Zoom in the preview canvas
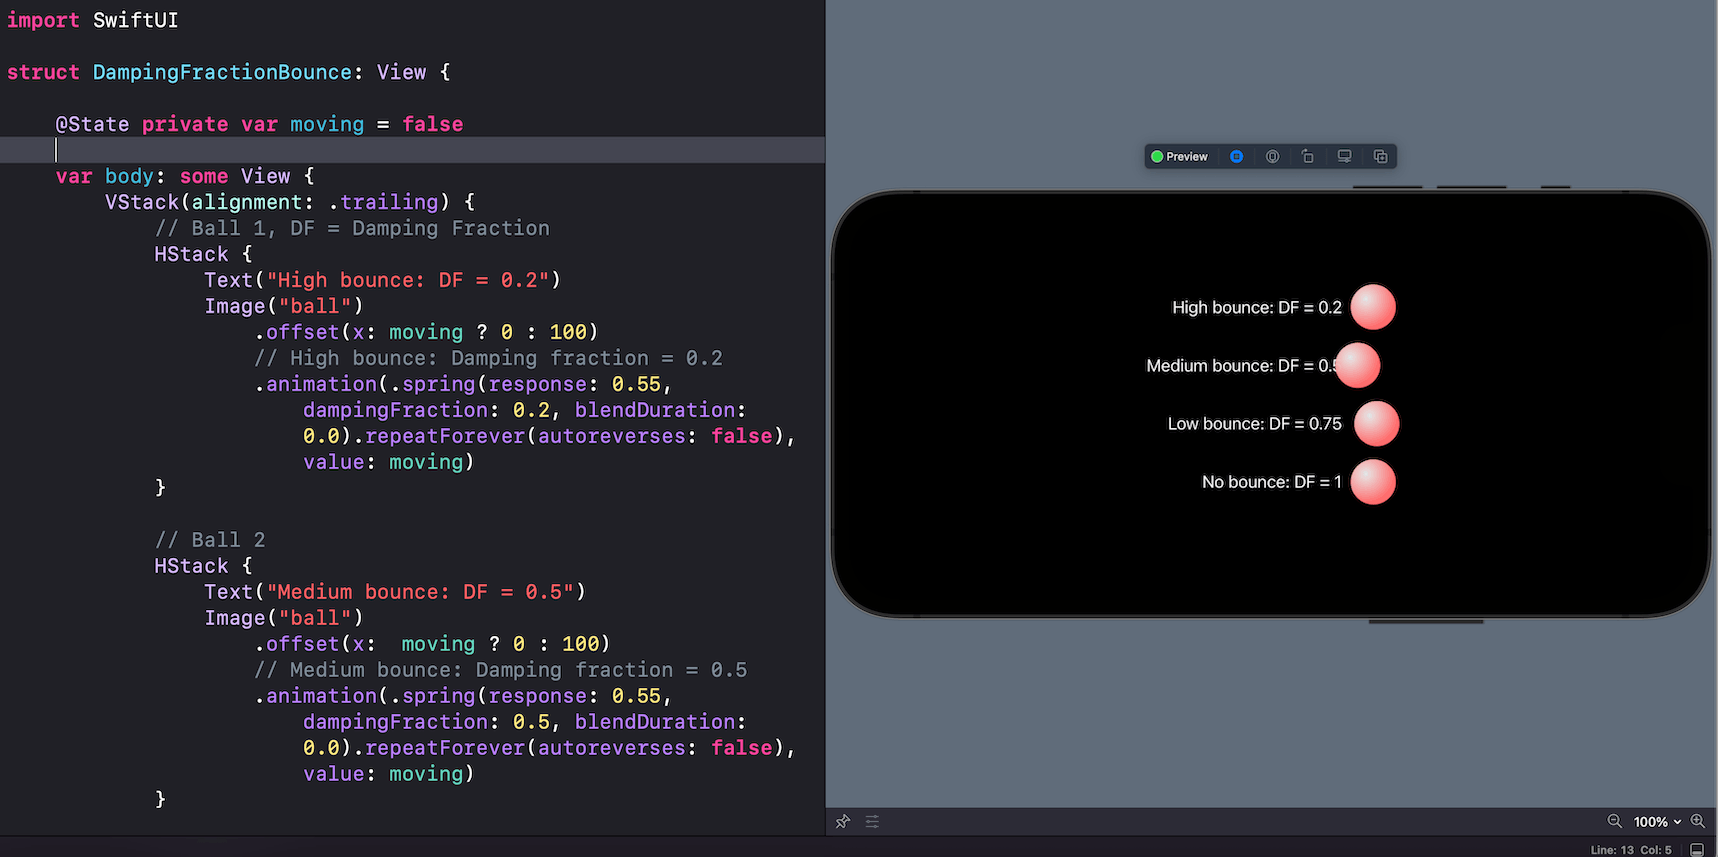The height and width of the screenshot is (857, 1718). [1697, 821]
